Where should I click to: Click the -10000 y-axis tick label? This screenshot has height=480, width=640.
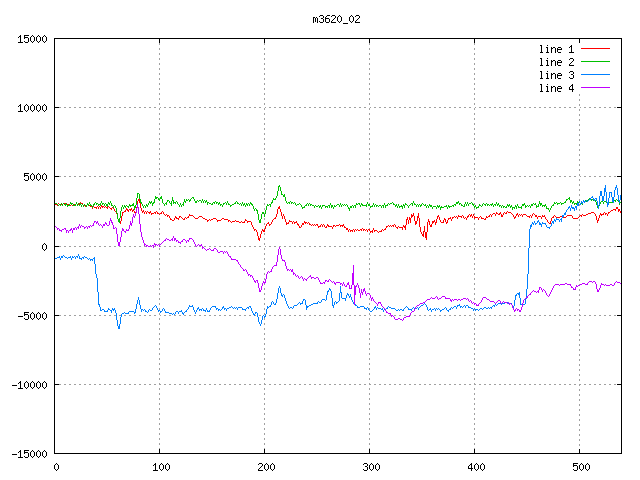(x=28, y=384)
